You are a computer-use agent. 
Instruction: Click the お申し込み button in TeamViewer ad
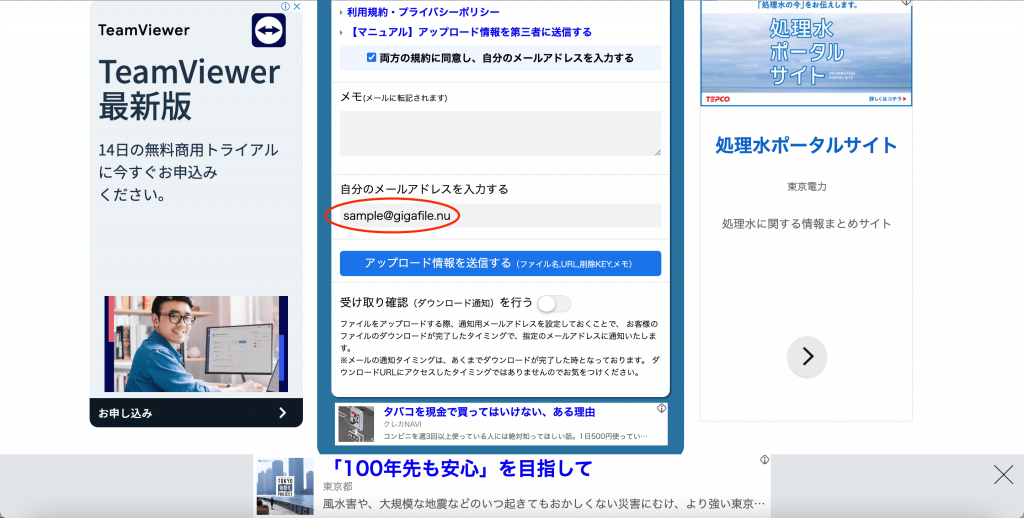(196, 413)
